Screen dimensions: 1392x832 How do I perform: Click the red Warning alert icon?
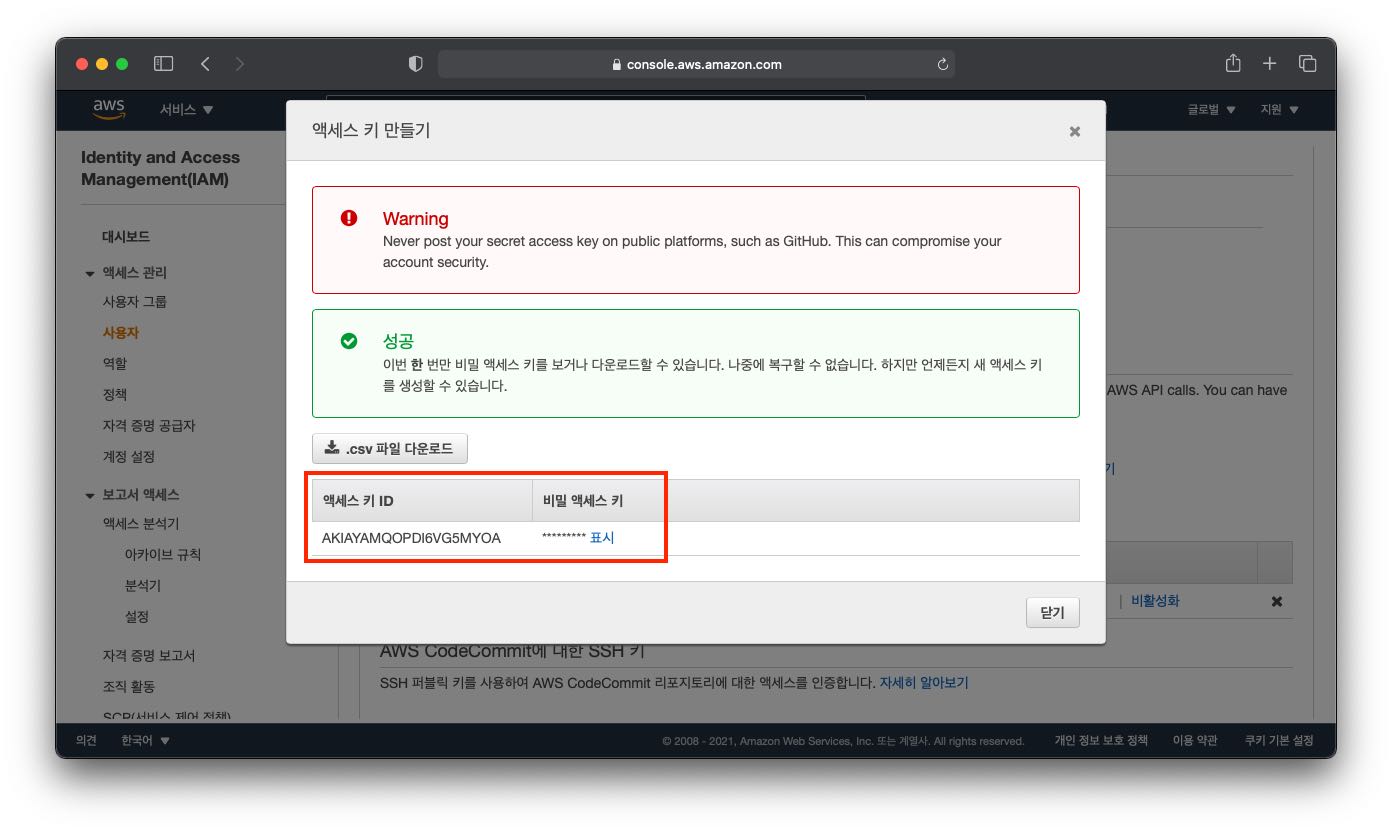(349, 218)
